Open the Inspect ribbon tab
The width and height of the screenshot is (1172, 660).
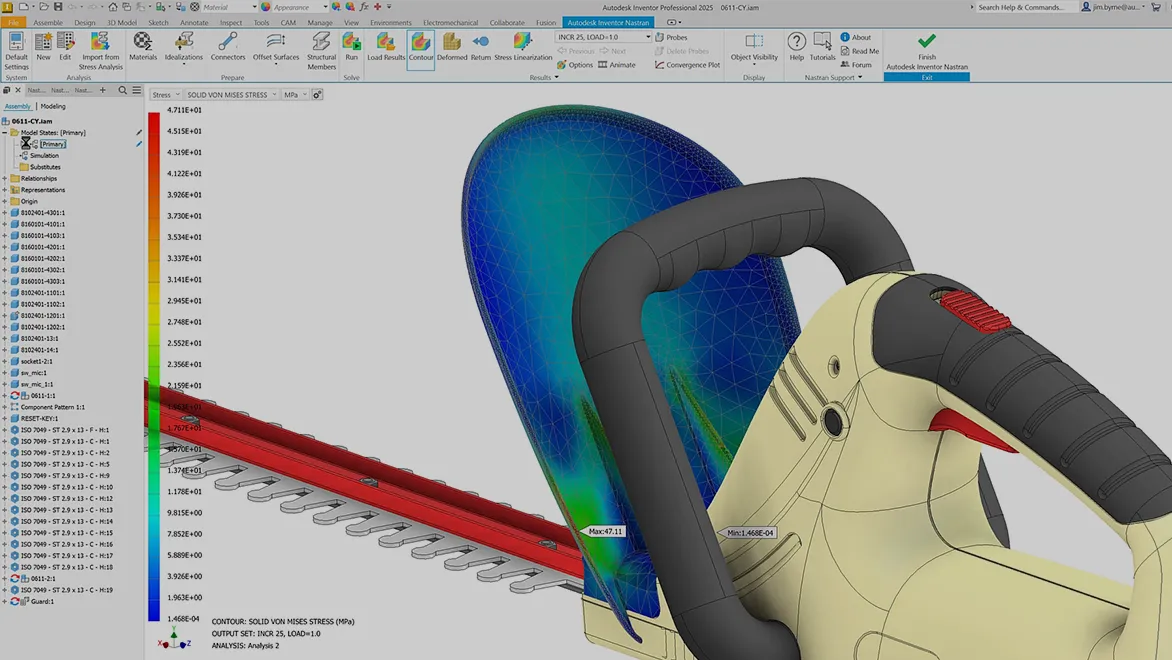pyautogui.click(x=231, y=22)
